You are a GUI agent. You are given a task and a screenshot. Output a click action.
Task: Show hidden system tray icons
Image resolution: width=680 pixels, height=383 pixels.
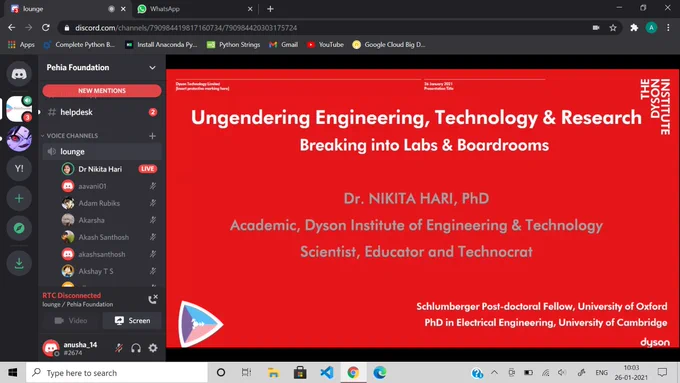point(494,373)
